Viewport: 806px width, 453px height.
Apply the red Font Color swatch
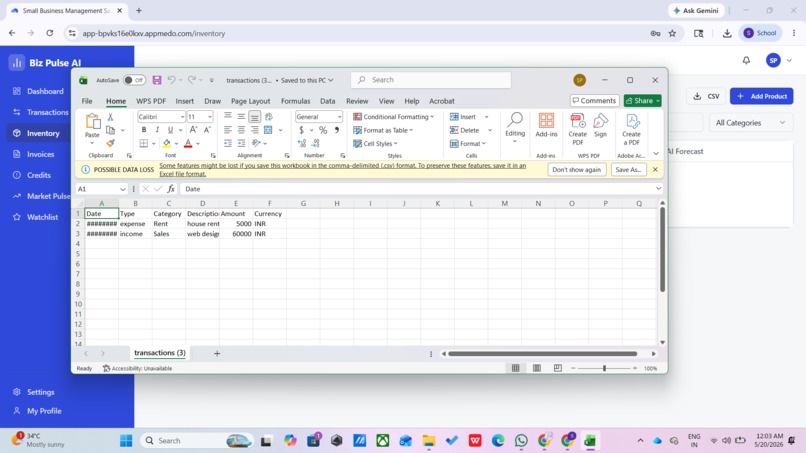pos(188,143)
